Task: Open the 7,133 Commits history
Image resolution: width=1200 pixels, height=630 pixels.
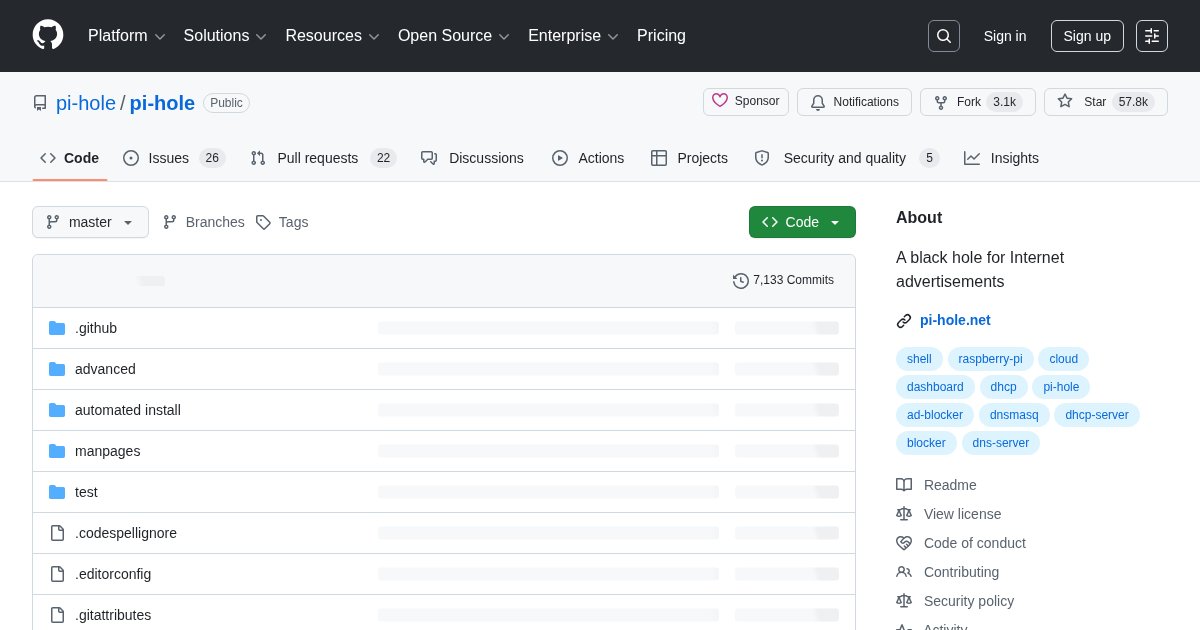Action: 783,281
